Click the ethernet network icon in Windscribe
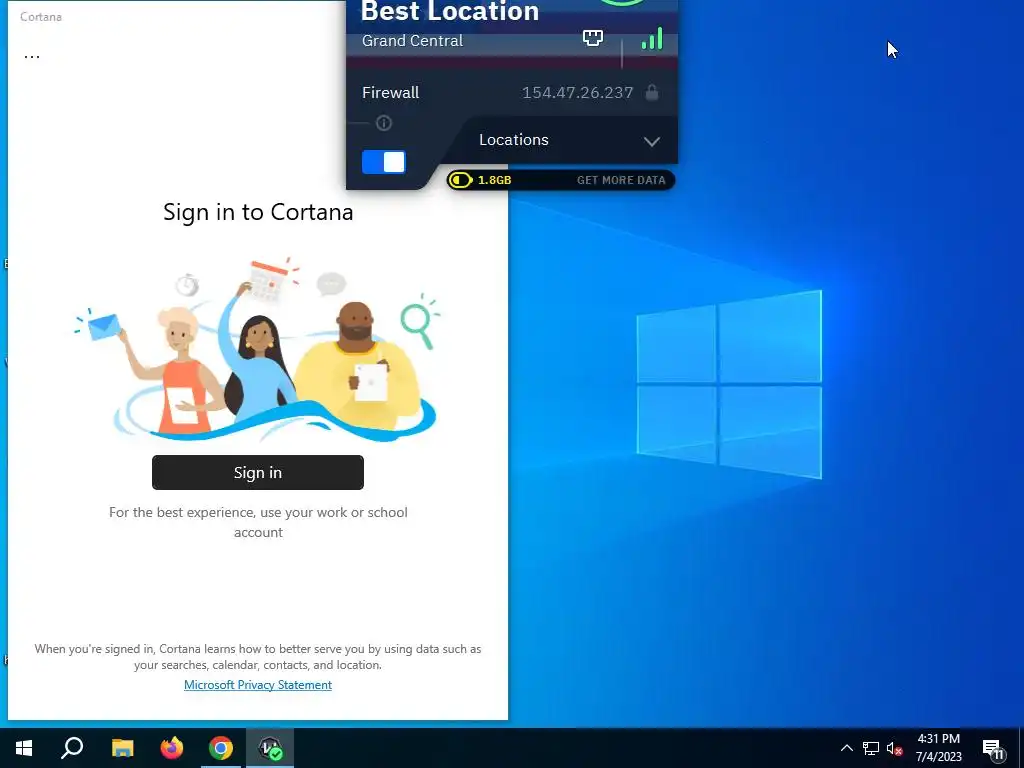This screenshot has width=1024, height=768. [x=593, y=38]
